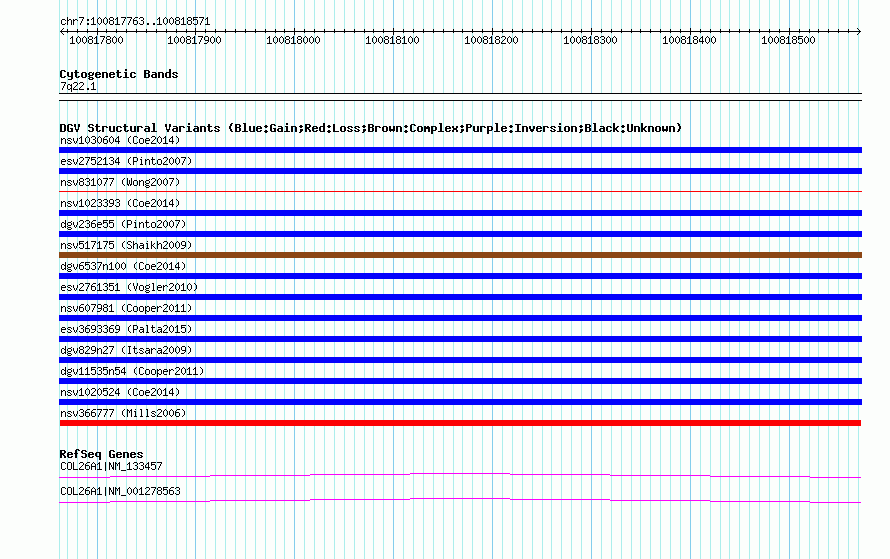Select the red nsv366777 (Mills2006) loss bar

pos(460,423)
